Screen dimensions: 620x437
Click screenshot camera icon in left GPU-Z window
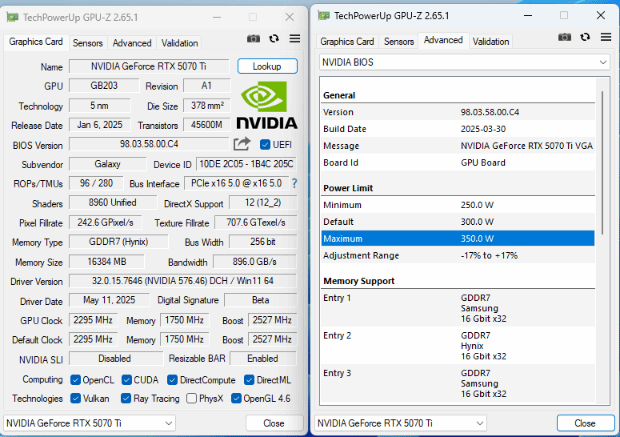click(x=253, y=39)
